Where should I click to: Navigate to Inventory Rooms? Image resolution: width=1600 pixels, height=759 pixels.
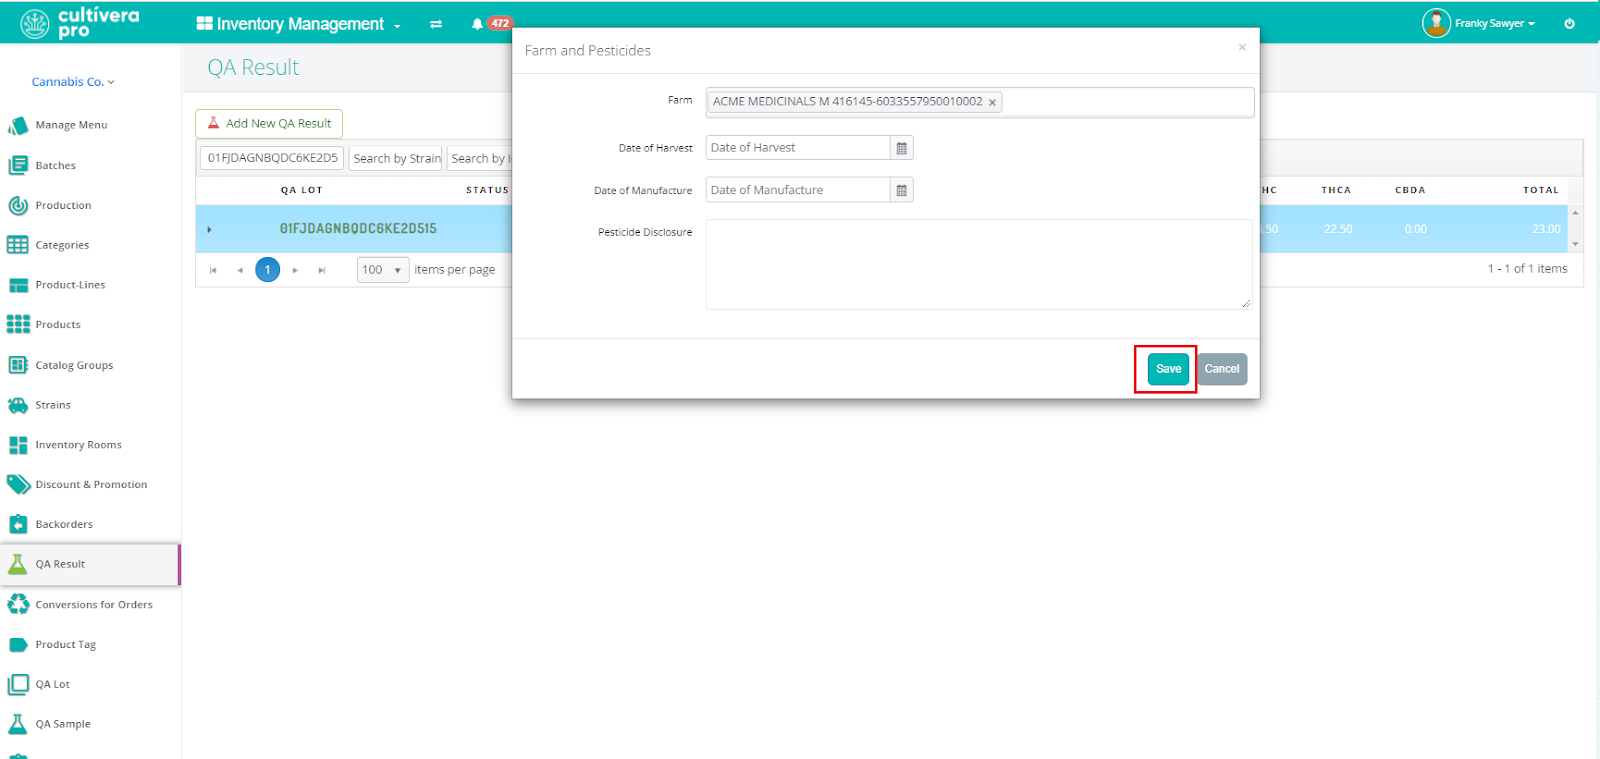(78, 445)
